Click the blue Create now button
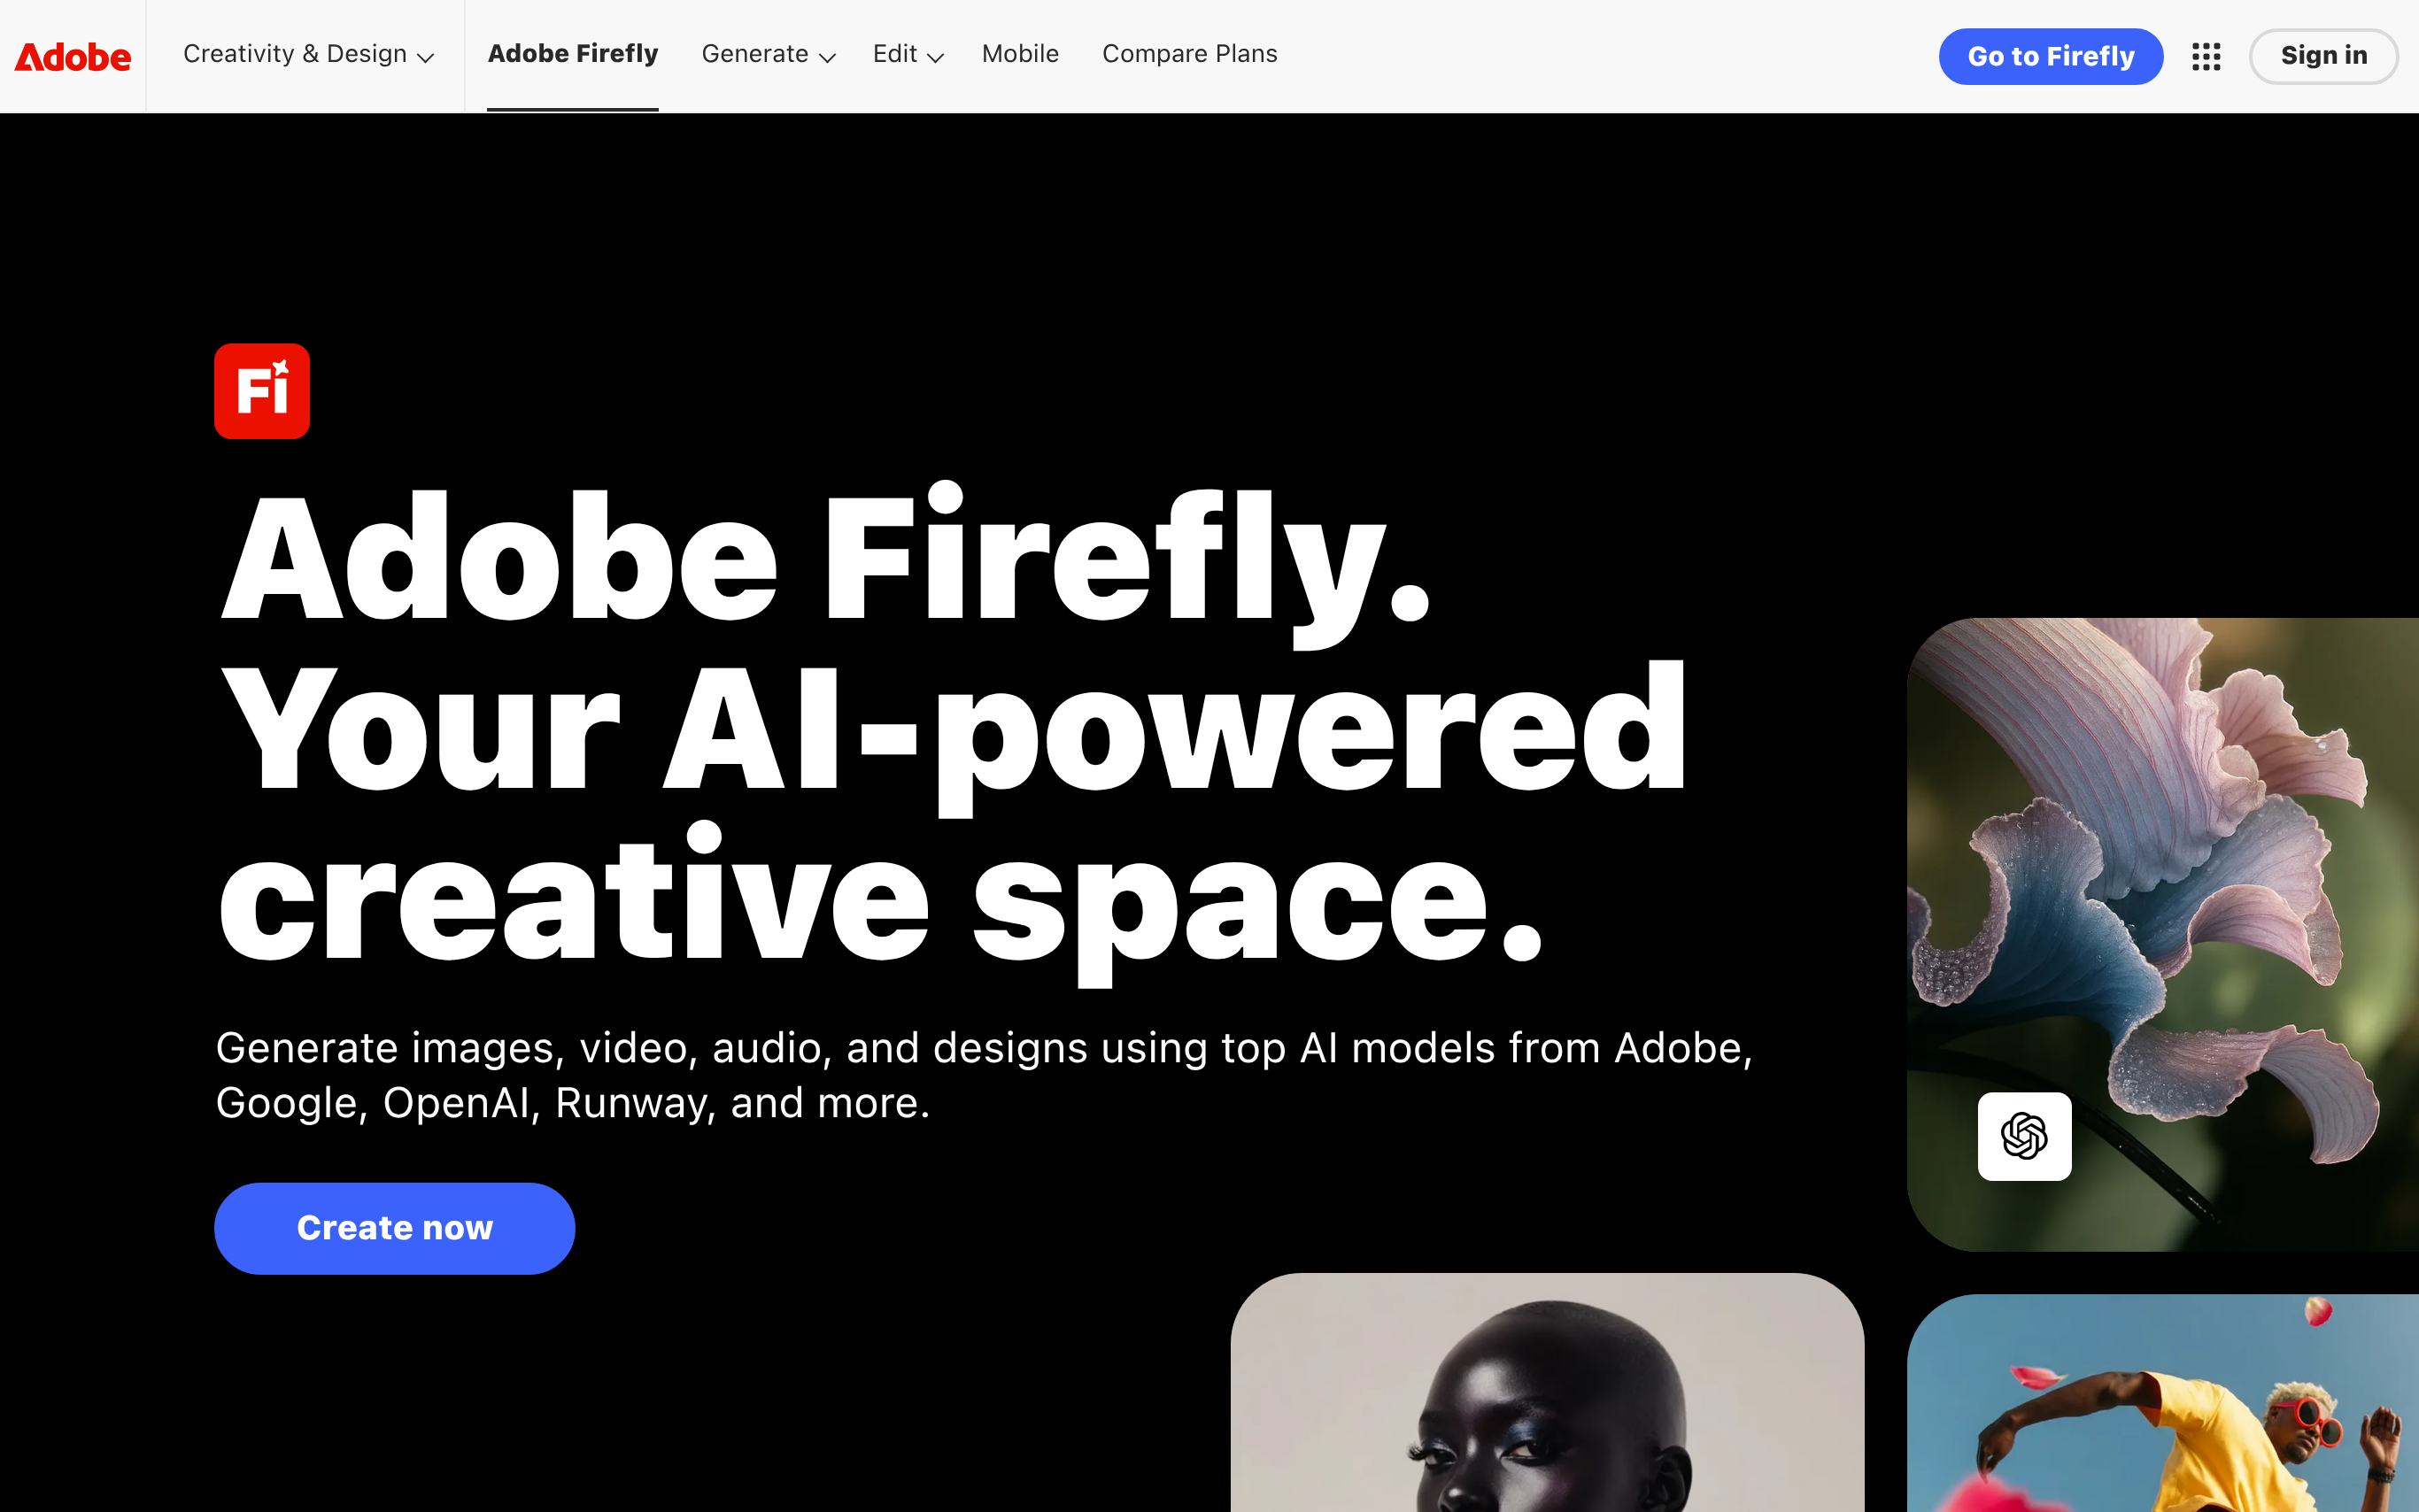Image resolution: width=2419 pixels, height=1512 pixels. 395,1228
